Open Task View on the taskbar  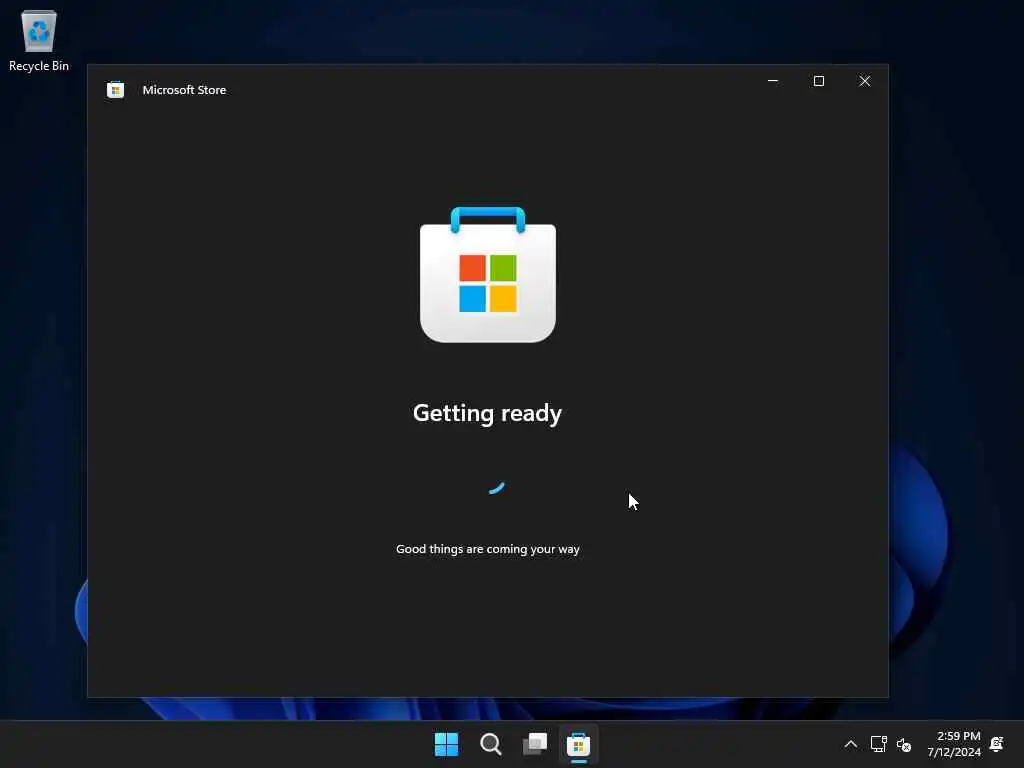pos(535,744)
